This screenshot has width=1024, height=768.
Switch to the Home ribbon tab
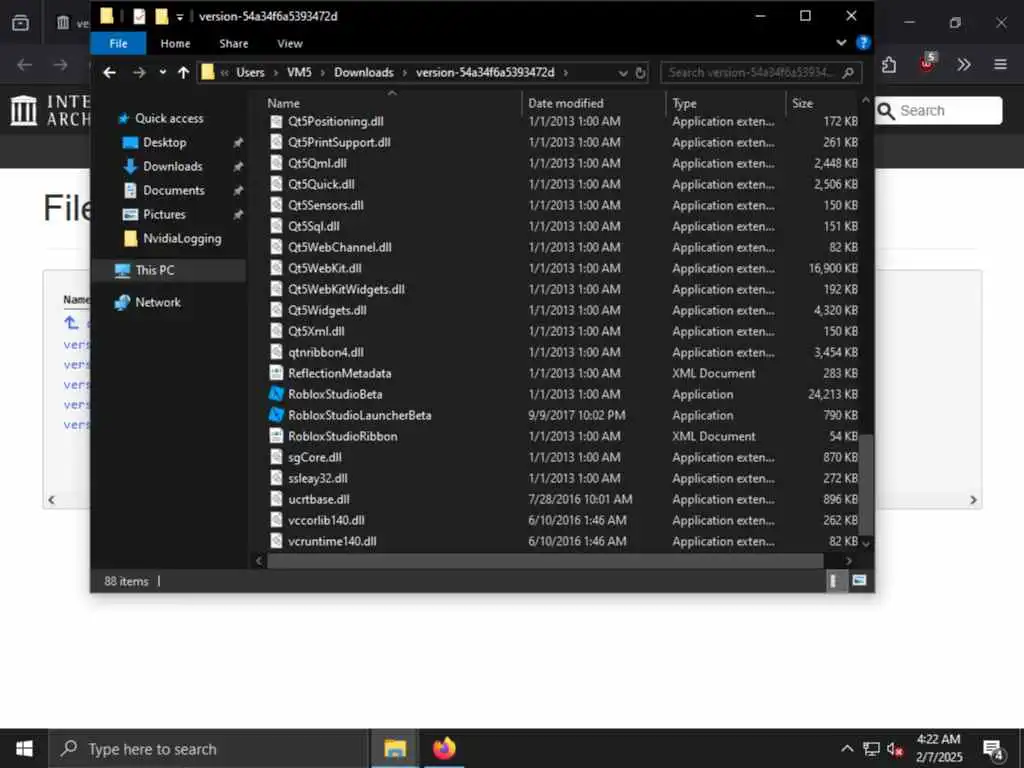(x=175, y=44)
